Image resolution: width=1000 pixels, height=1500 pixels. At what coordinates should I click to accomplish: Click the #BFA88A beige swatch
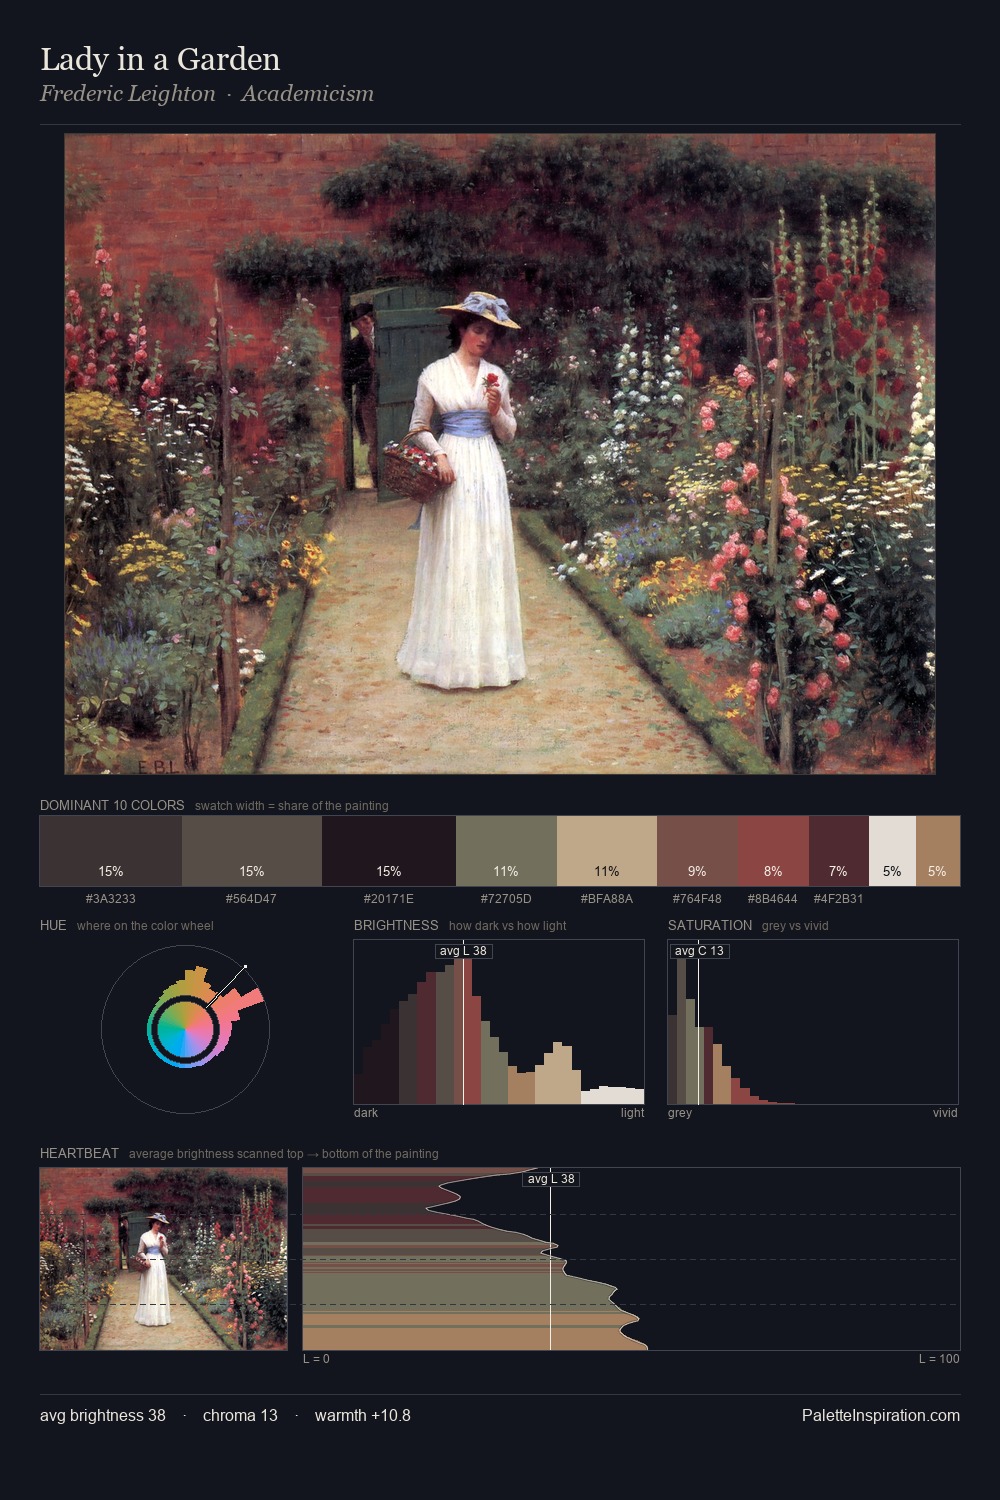point(607,851)
